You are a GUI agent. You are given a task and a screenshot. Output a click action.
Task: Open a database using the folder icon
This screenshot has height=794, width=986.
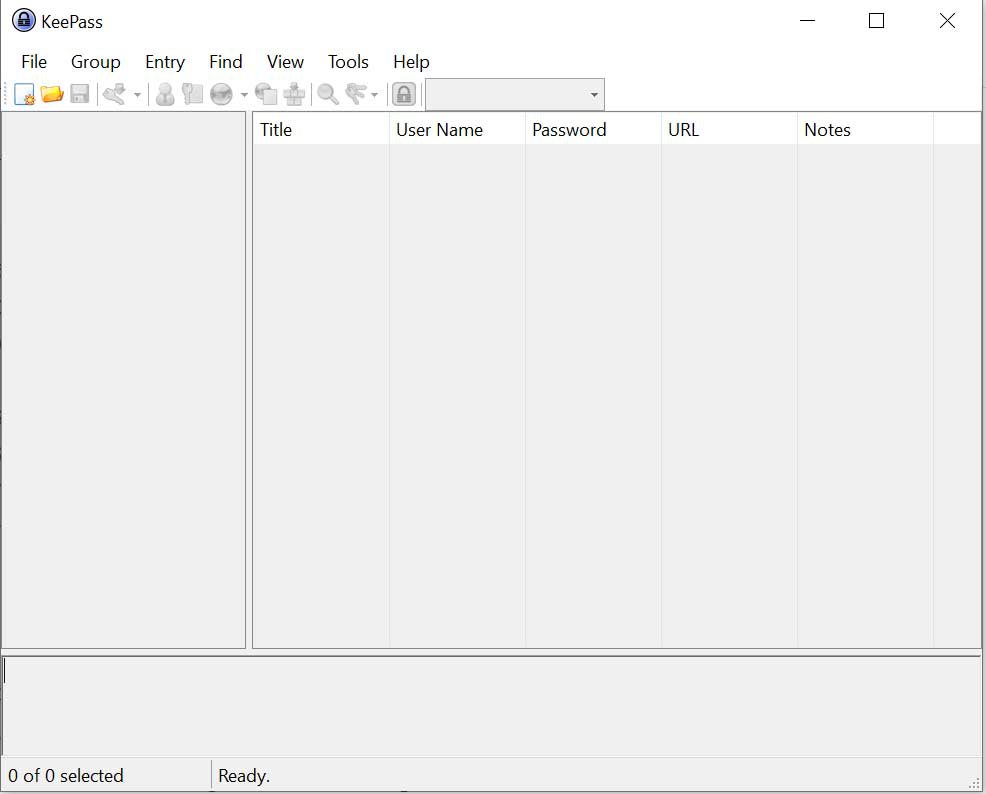coord(52,94)
